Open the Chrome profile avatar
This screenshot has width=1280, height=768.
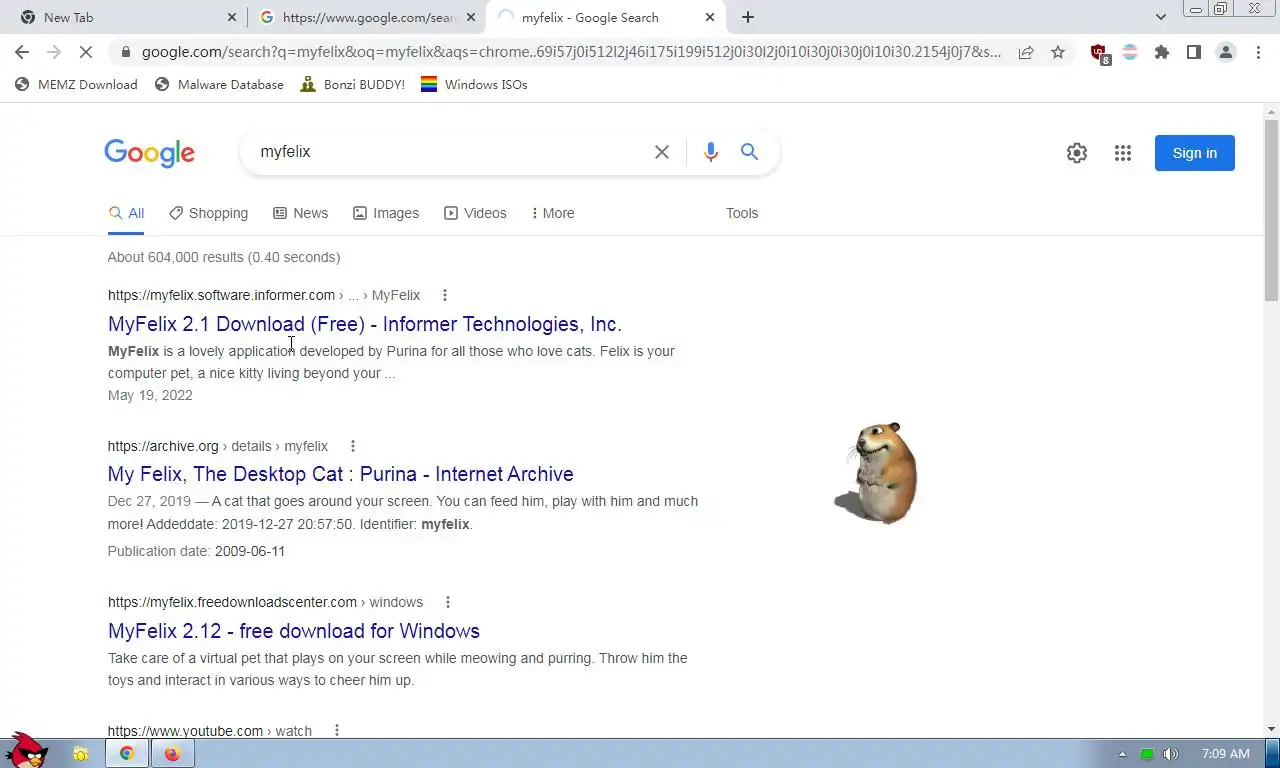(x=1226, y=52)
